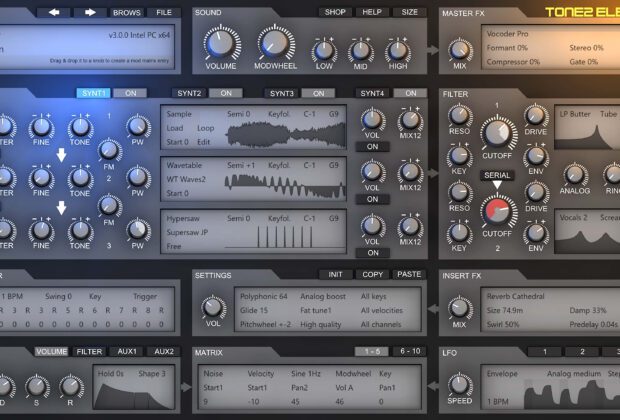Click the Filter 1 CUTOFF knob
Viewport: 620px width, 420px height.
click(x=497, y=133)
